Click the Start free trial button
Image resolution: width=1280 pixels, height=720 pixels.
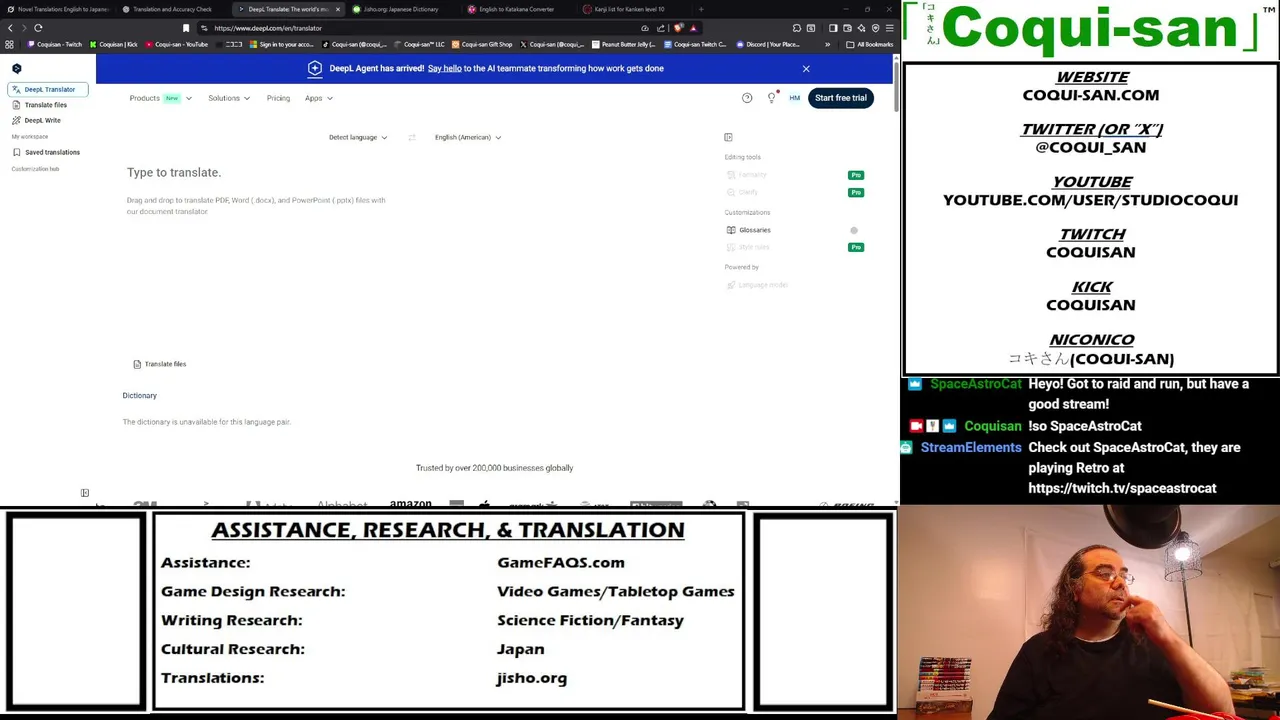[x=840, y=98]
